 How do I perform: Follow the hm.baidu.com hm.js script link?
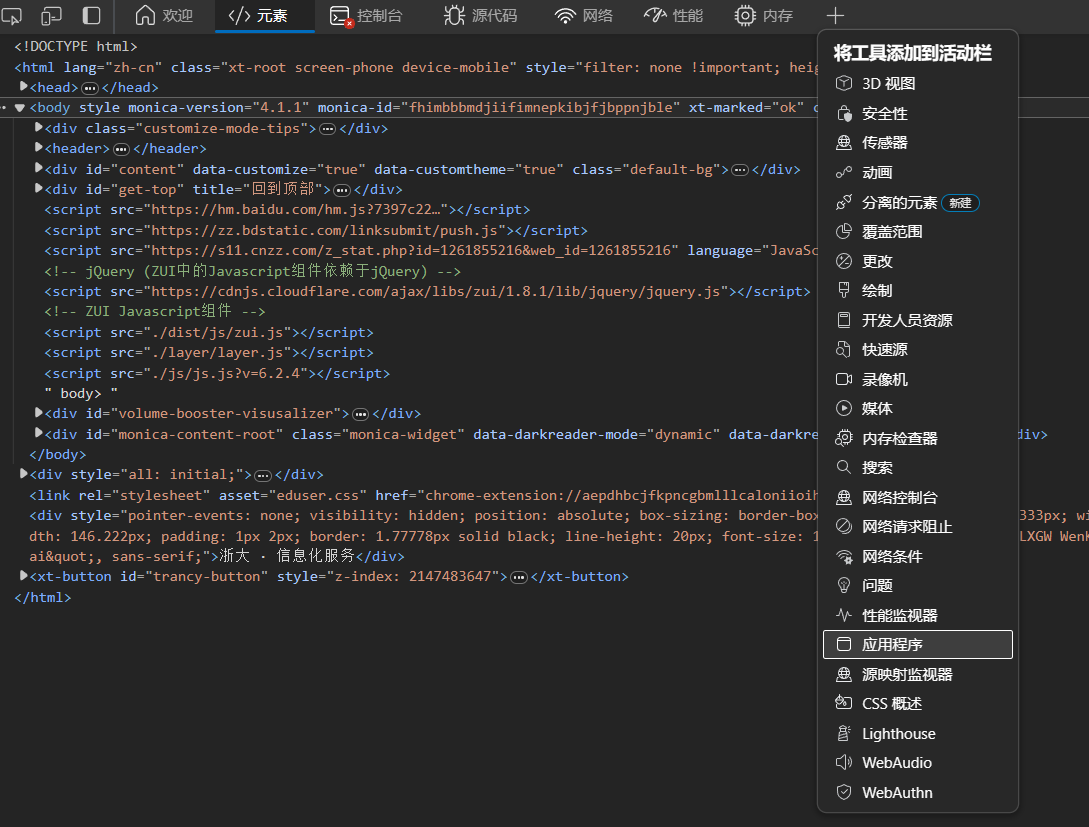coord(296,209)
